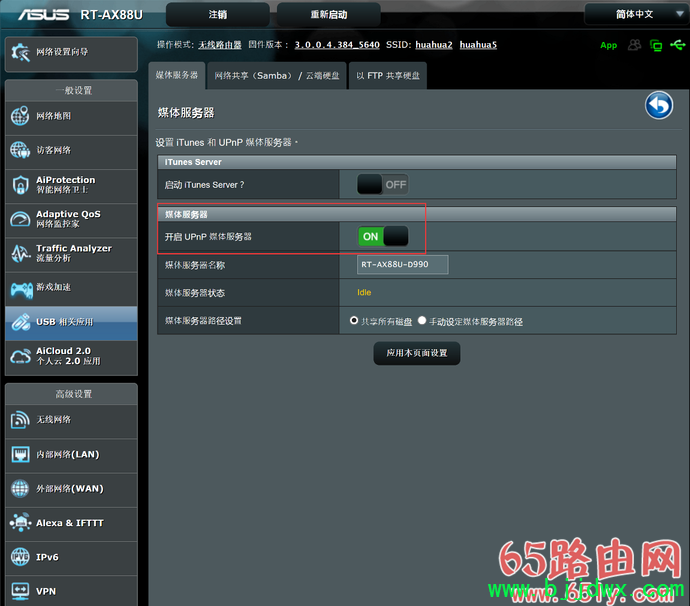The height and width of the screenshot is (606, 690).
Task: Toggle the UPnP media server switch
Action: pos(383,236)
